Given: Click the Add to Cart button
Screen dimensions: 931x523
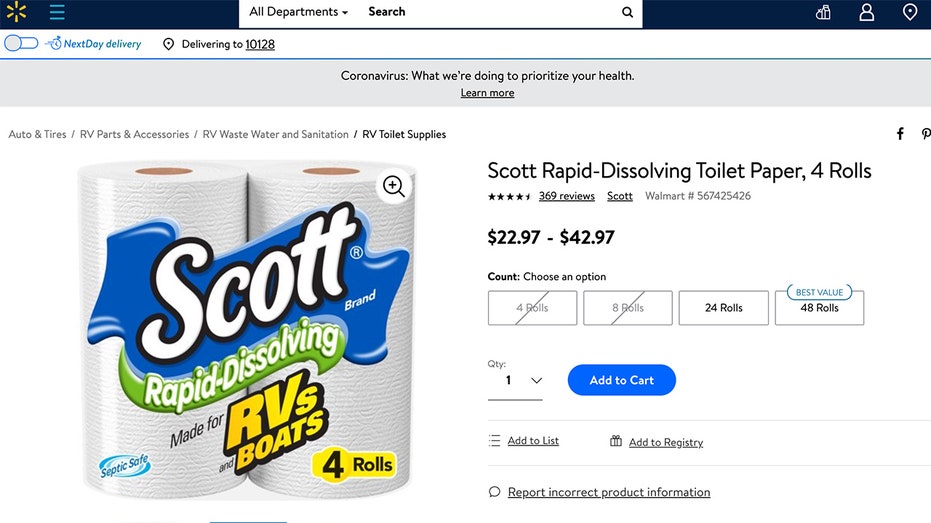Looking at the screenshot, I should click(x=621, y=380).
